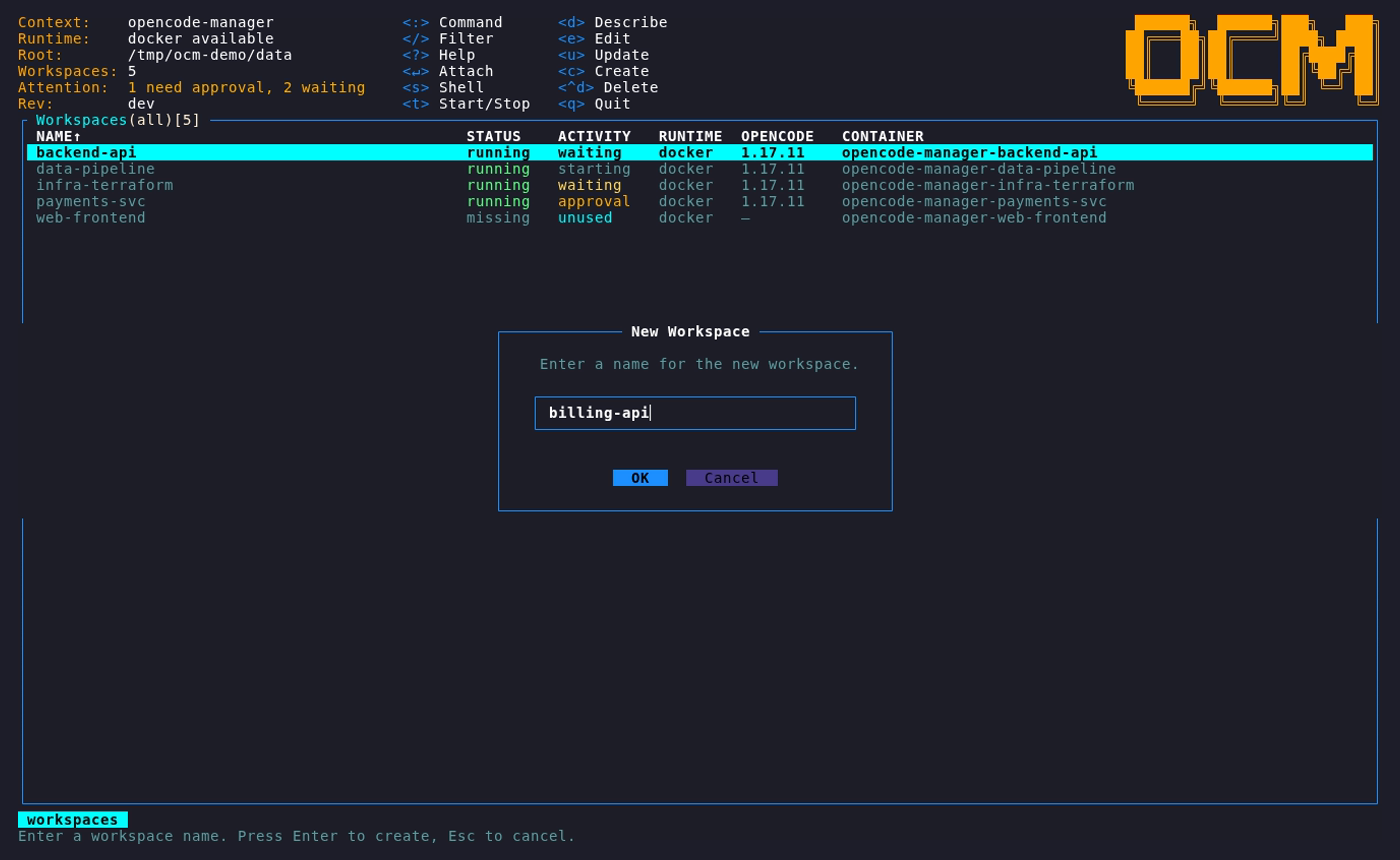This screenshot has width=1400, height=860.
Task: Sort by the STATUS column header
Action: pyautogui.click(x=494, y=136)
